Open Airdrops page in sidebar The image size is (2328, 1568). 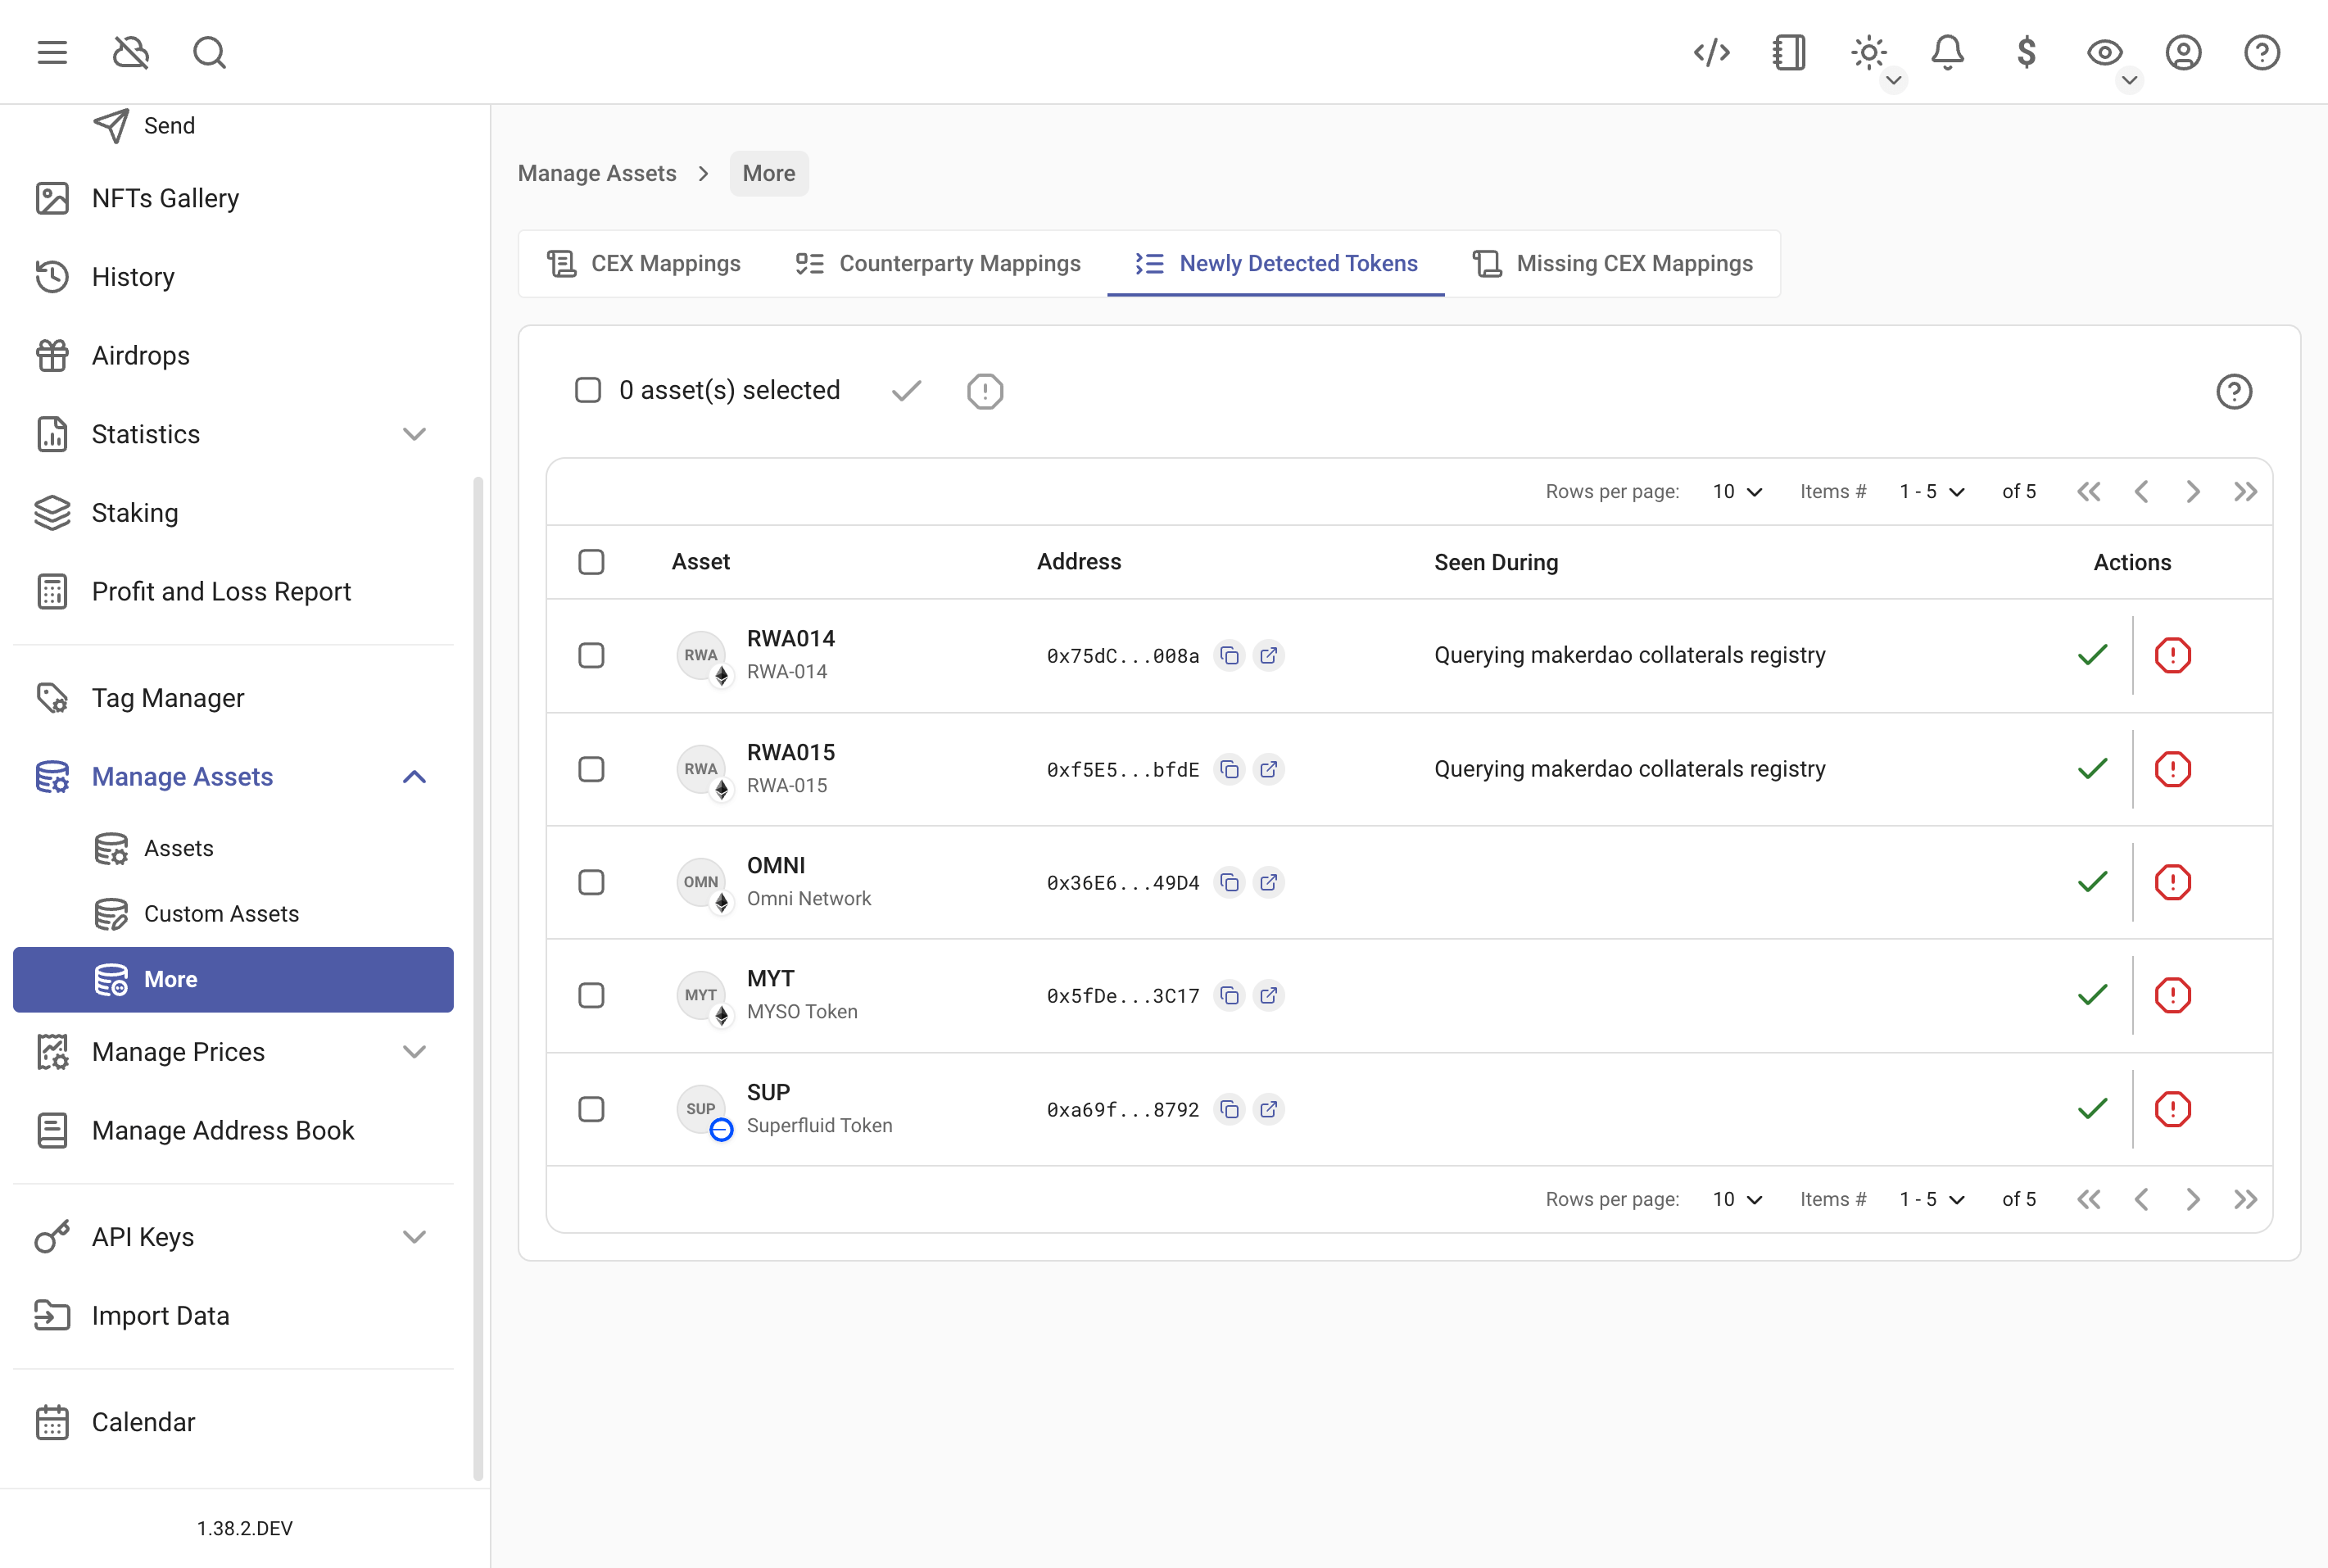(233, 355)
